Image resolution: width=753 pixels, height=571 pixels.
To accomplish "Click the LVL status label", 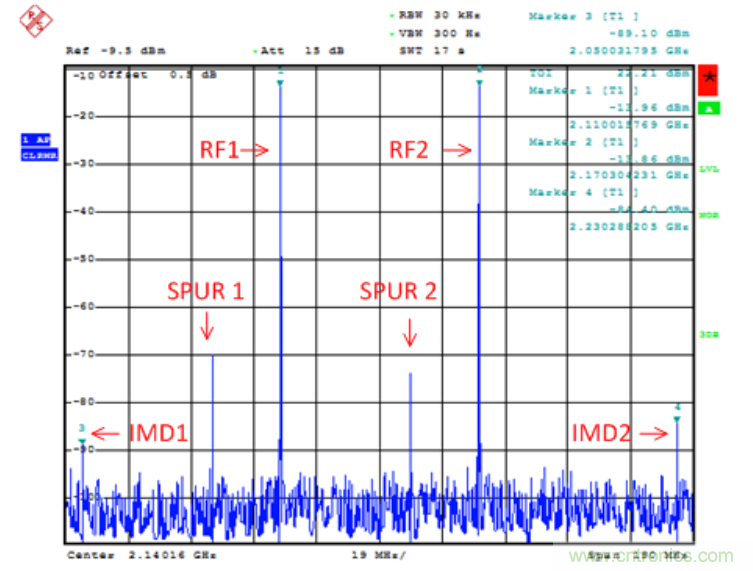I will coord(709,168).
